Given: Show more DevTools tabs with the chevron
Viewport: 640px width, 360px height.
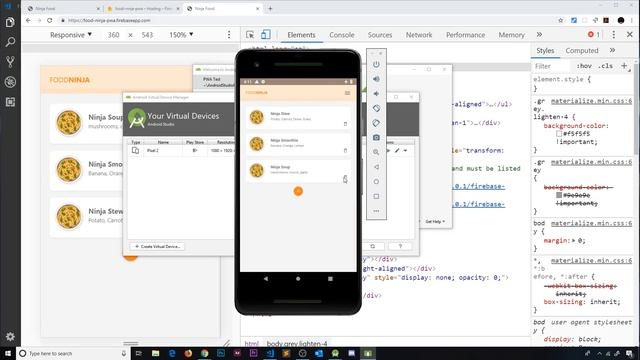Looking at the screenshot, I should click(539, 35).
